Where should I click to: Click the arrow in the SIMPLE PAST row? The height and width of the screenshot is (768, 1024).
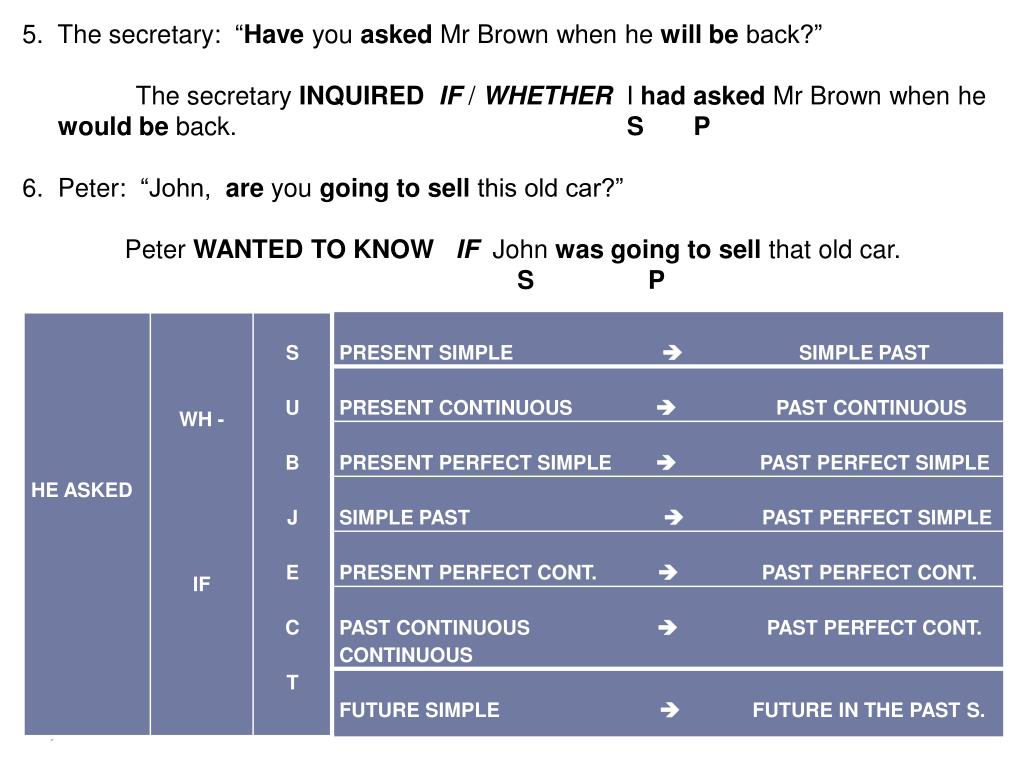[x=673, y=517]
